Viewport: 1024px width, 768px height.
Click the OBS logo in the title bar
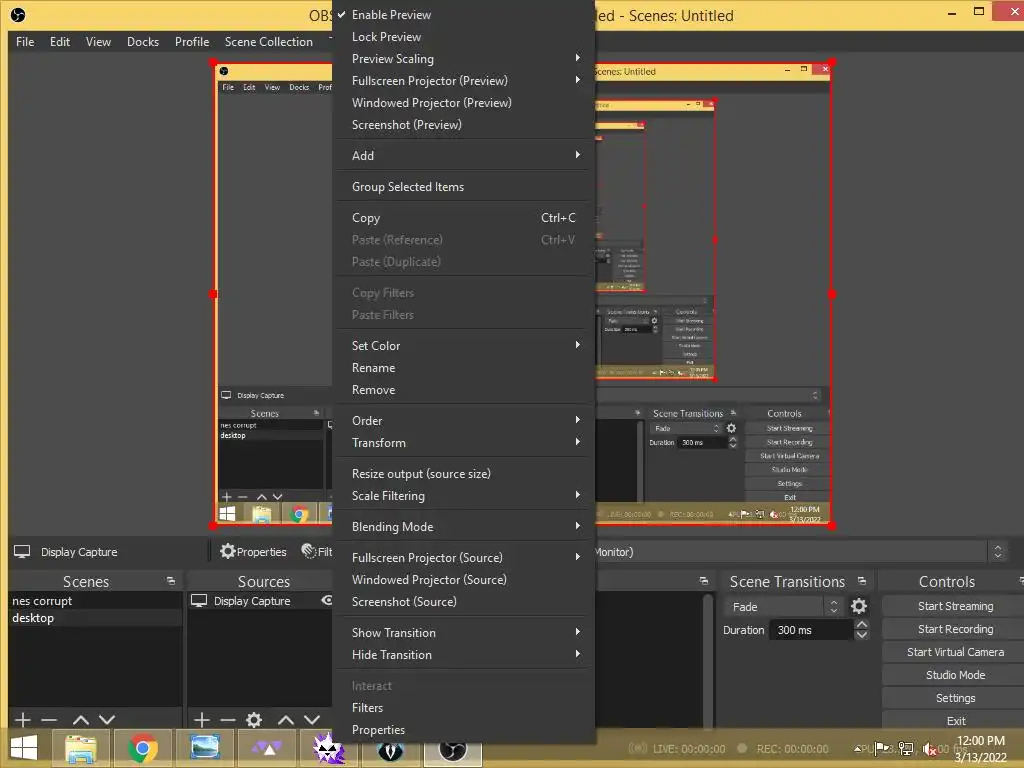(18, 14)
